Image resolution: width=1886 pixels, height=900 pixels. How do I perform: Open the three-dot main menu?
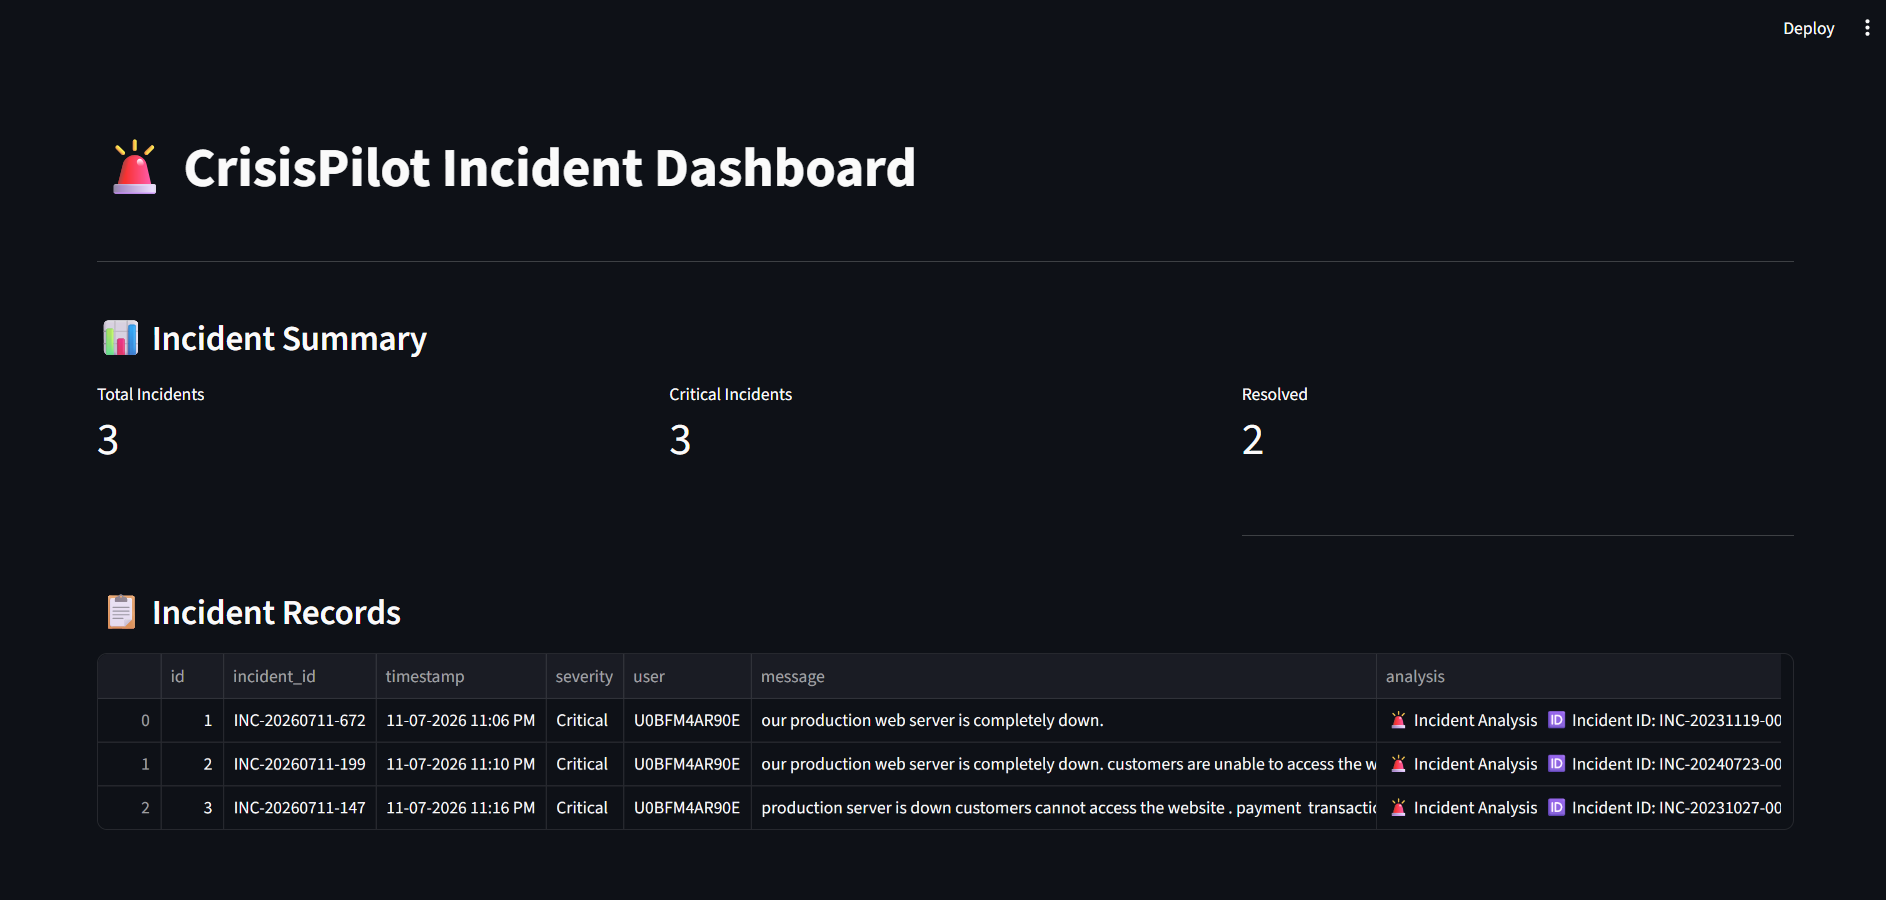click(x=1867, y=28)
